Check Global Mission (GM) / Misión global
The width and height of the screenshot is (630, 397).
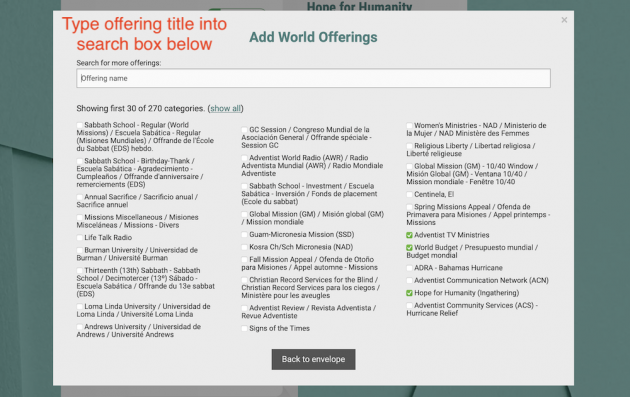(244, 215)
